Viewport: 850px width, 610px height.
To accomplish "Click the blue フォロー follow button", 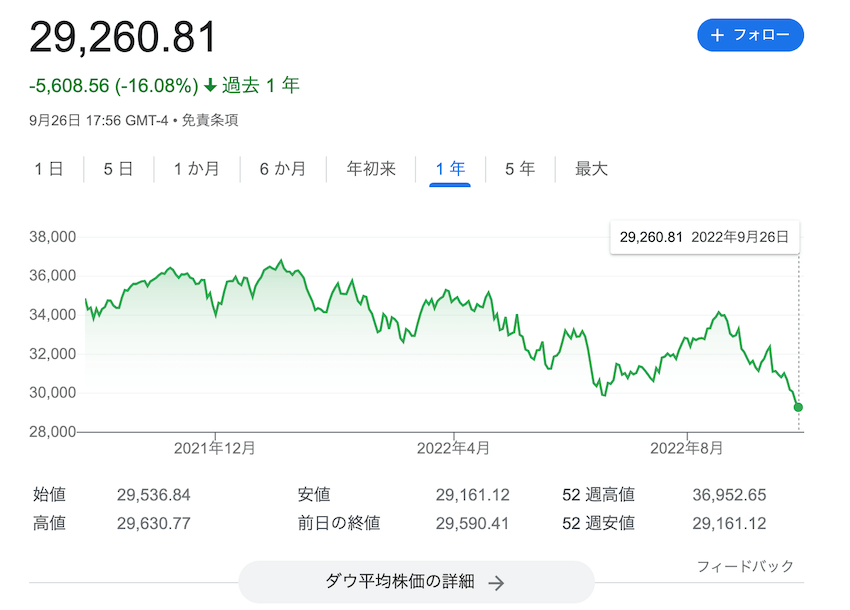I will pyautogui.click(x=750, y=35).
